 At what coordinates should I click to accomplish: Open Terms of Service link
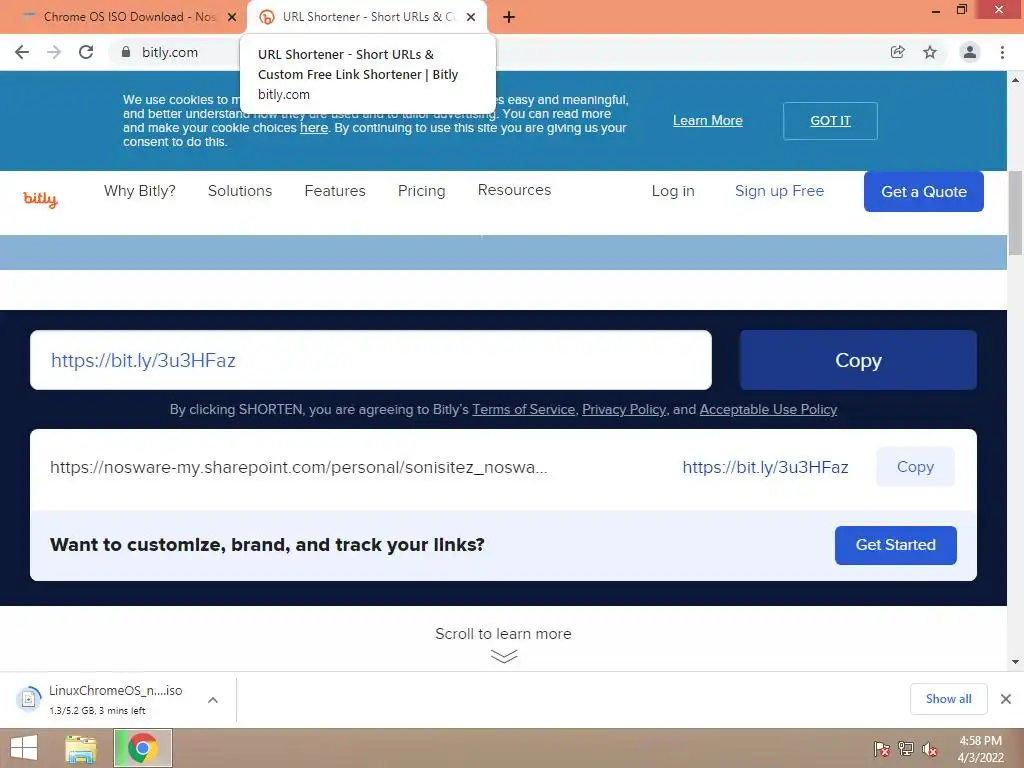pos(523,409)
